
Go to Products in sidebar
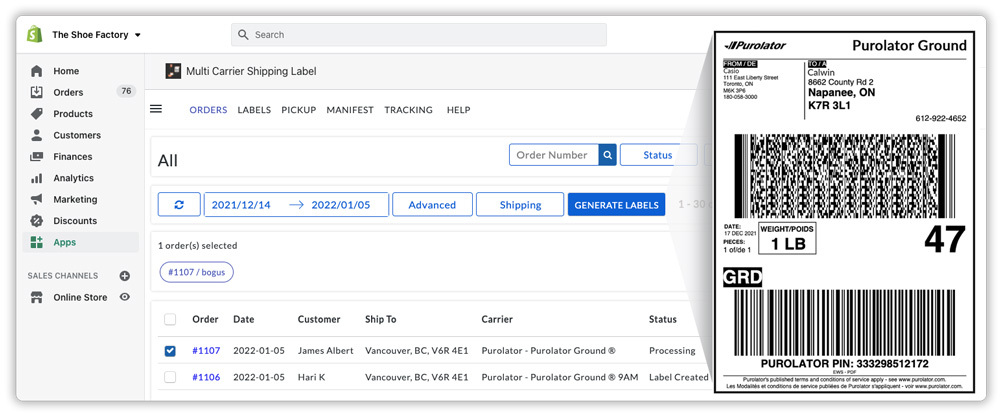pos(73,113)
